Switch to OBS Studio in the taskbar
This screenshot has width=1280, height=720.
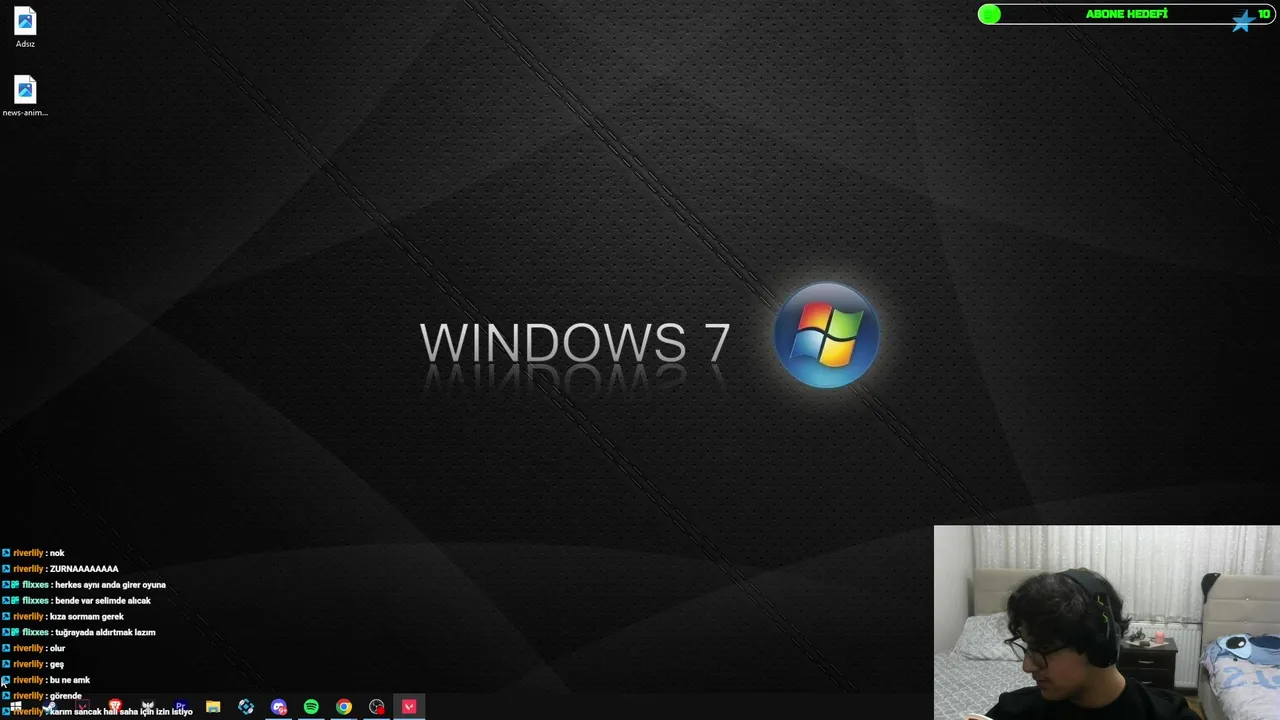click(377, 706)
